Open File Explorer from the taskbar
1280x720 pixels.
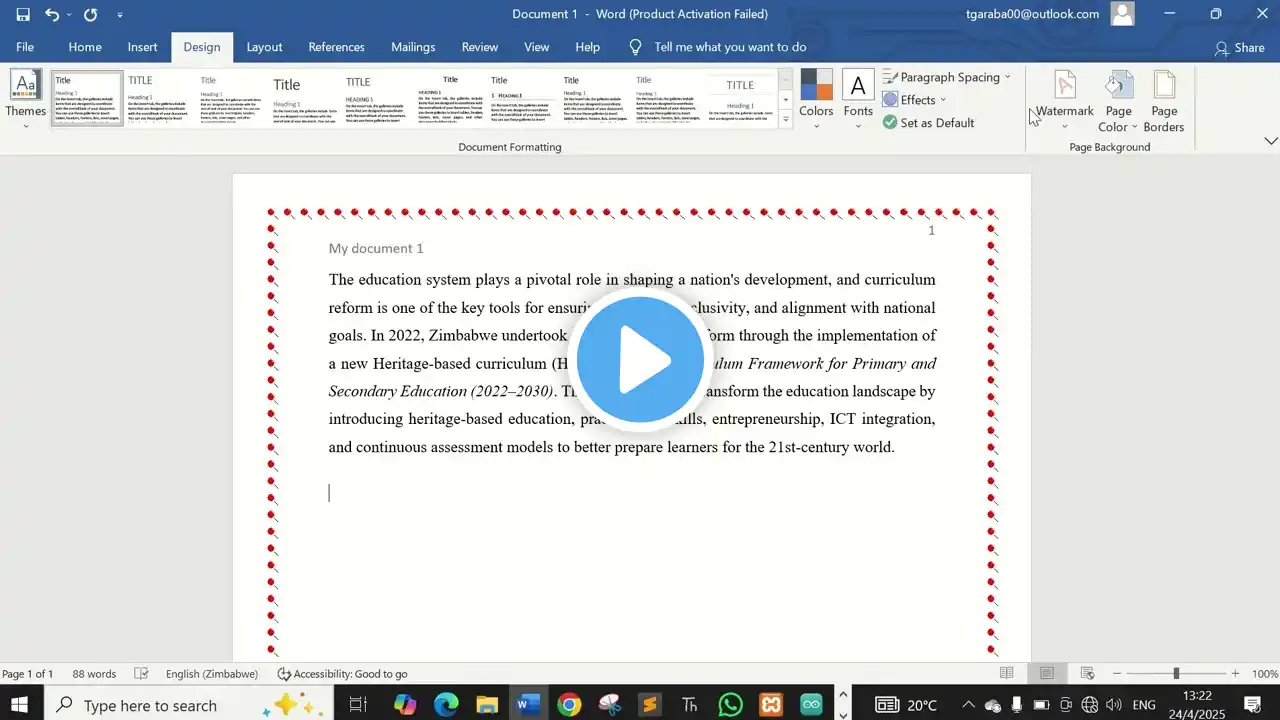click(x=487, y=705)
